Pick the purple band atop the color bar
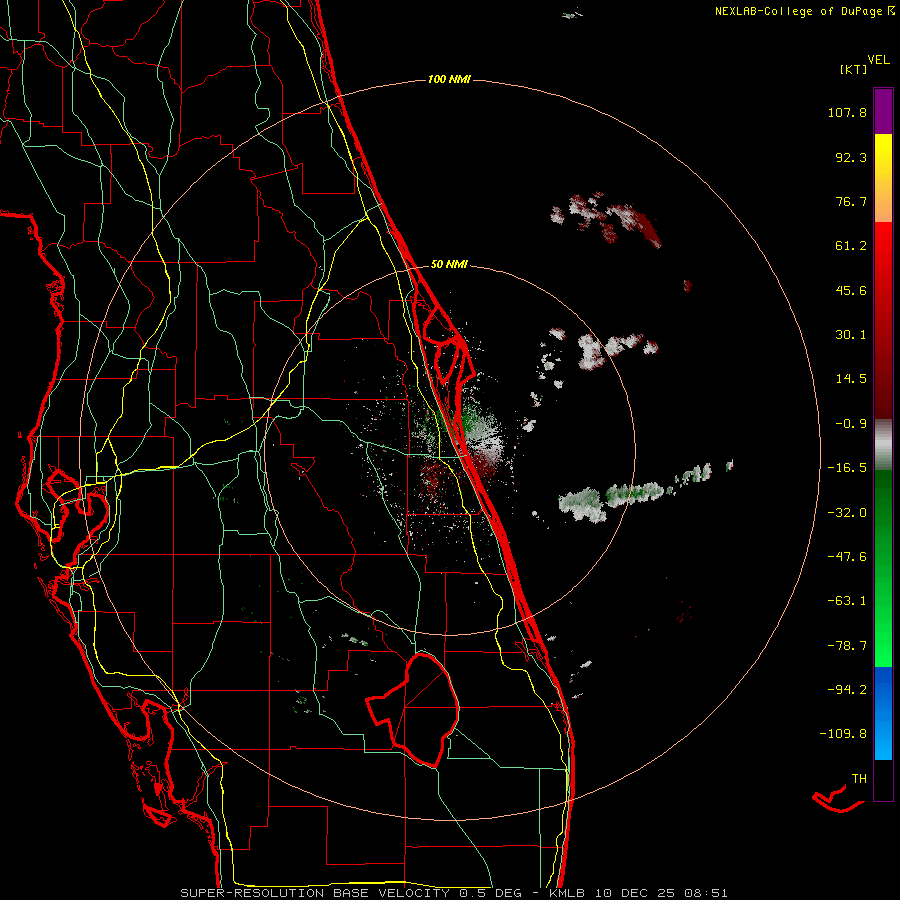This screenshot has height=900, width=900. 883,111
